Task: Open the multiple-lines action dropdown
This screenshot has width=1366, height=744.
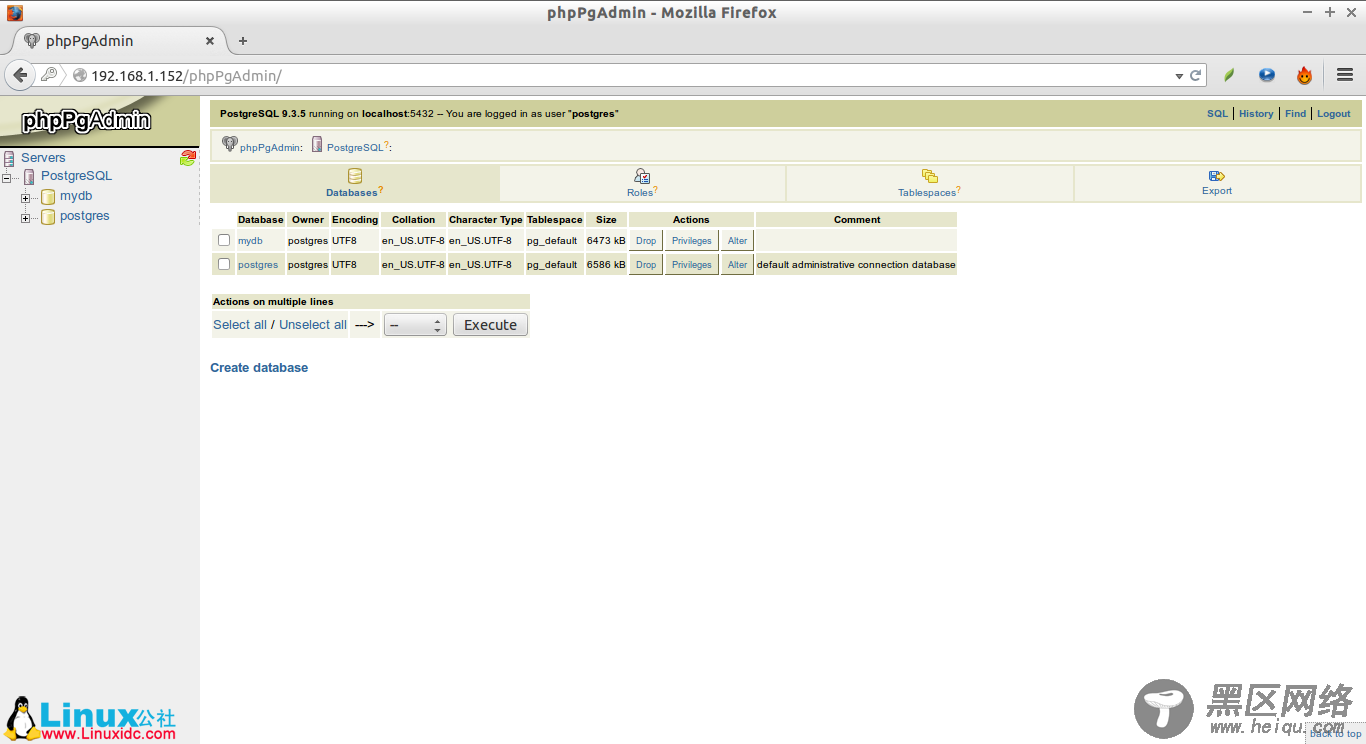Action: (415, 325)
